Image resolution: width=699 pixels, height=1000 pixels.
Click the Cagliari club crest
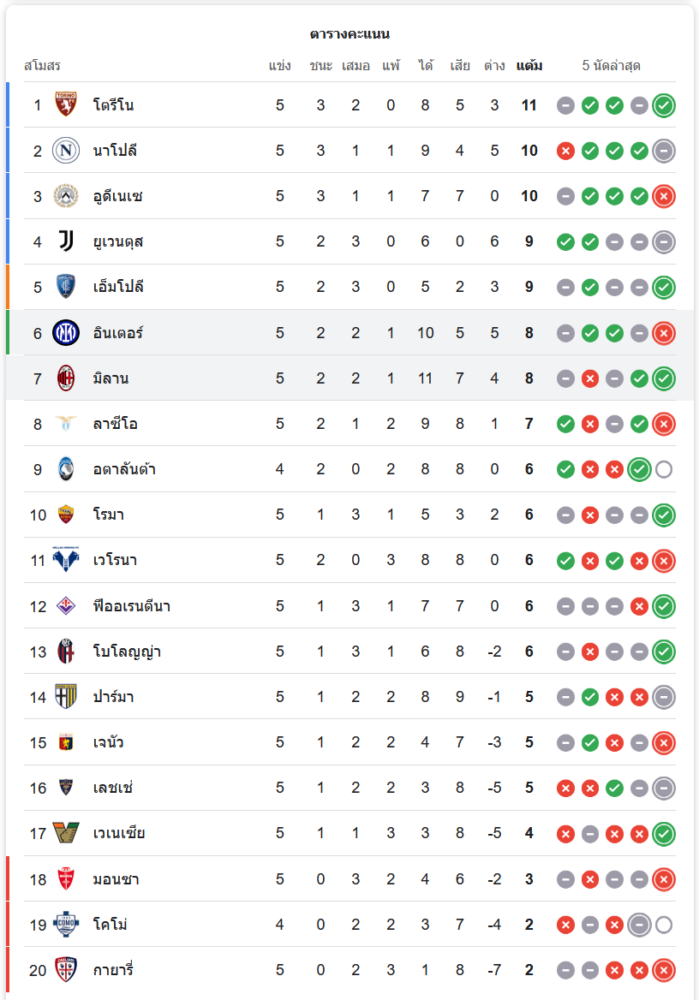[x=66, y=970]
